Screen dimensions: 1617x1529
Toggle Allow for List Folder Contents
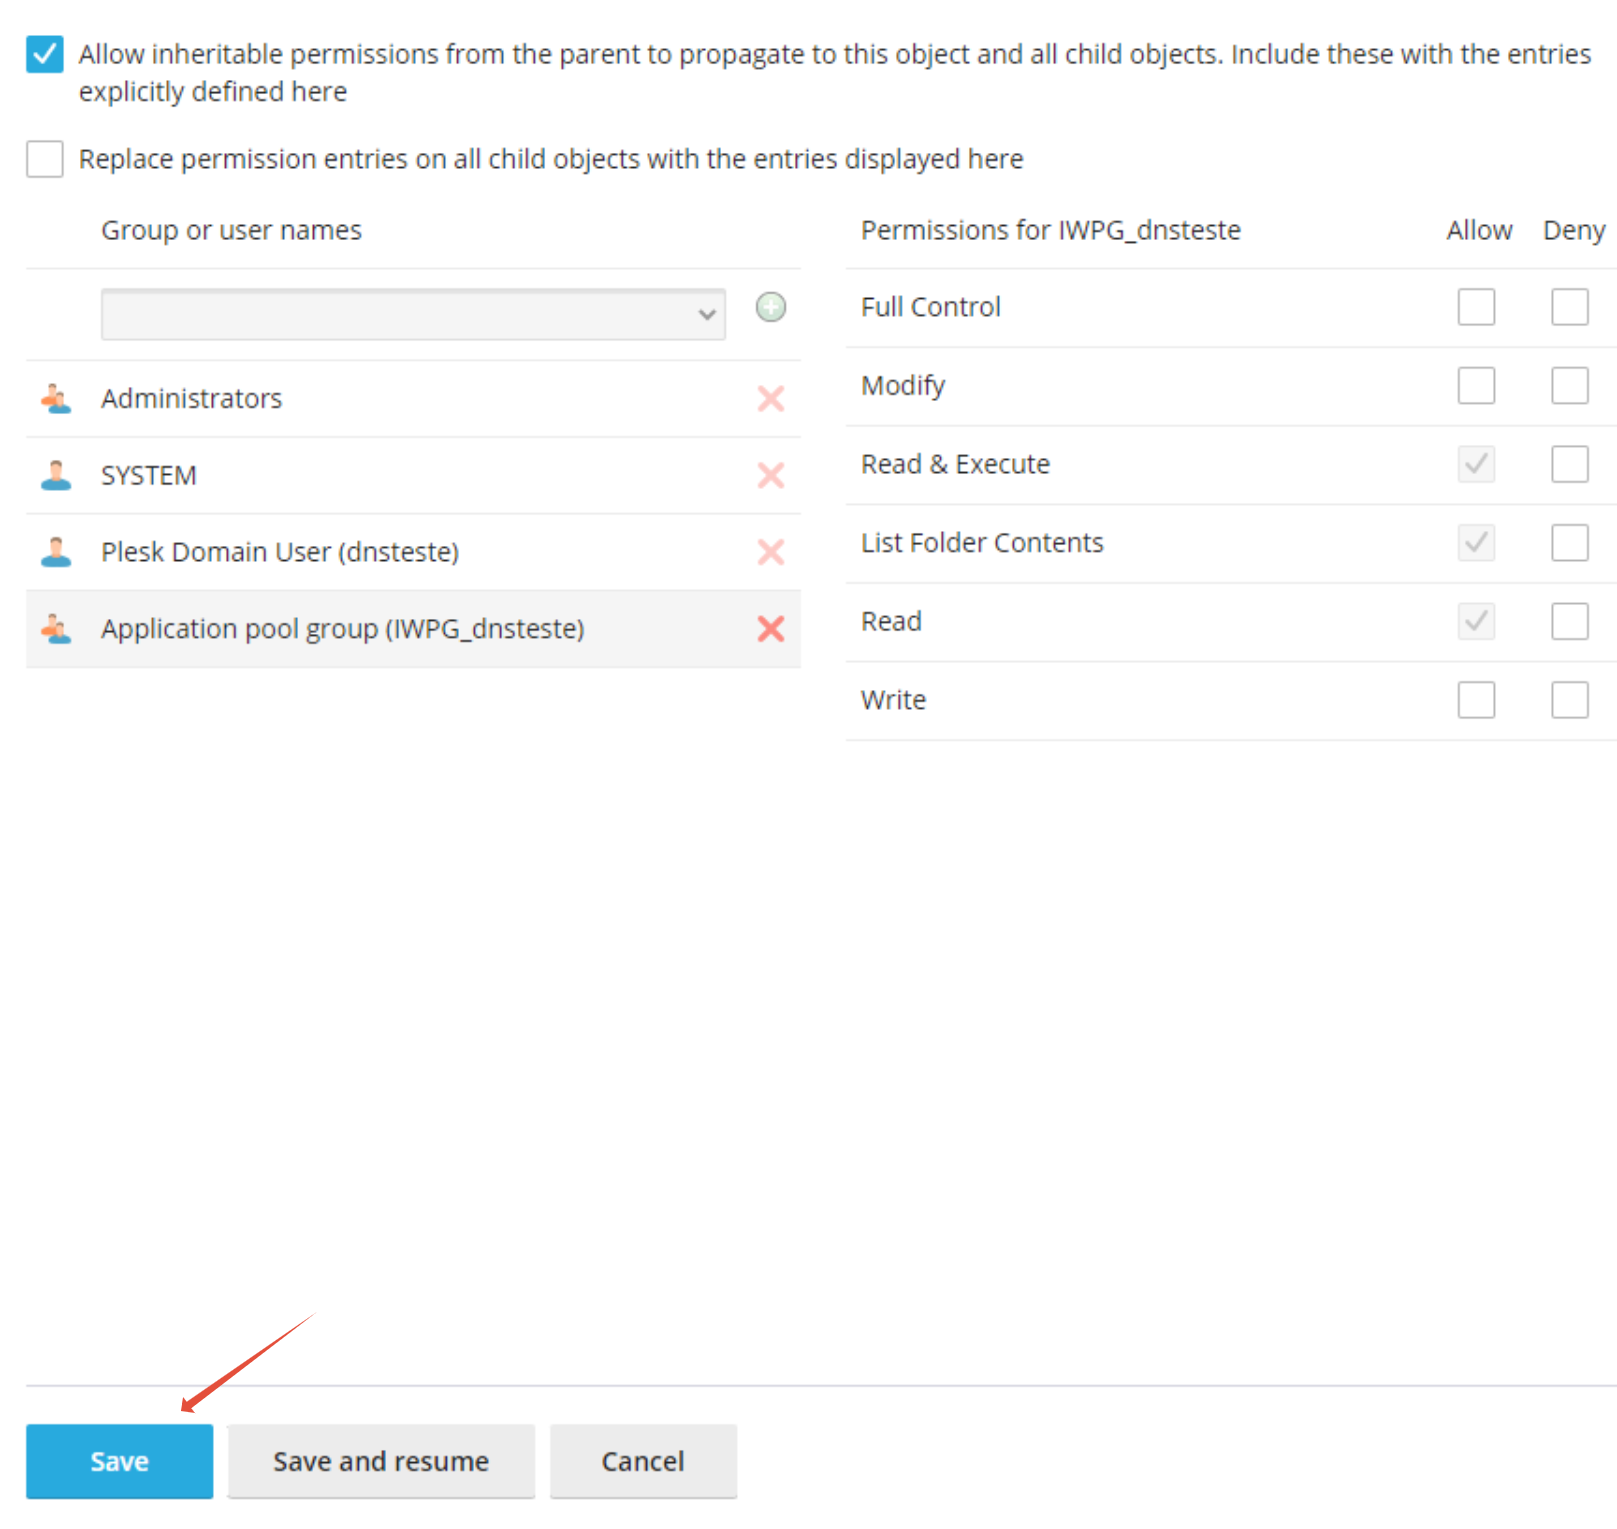[1476, 543]
